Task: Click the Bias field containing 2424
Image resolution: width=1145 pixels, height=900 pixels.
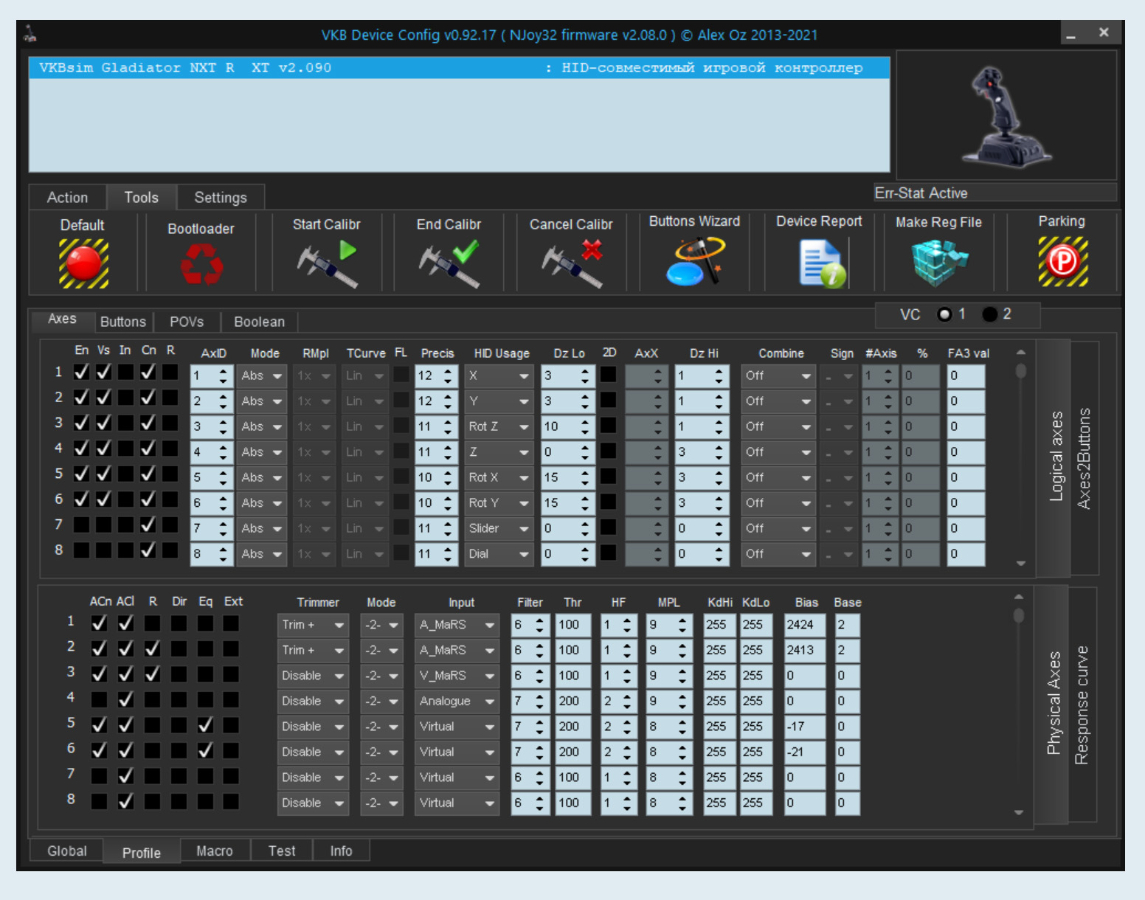Action: pos(805,625)
